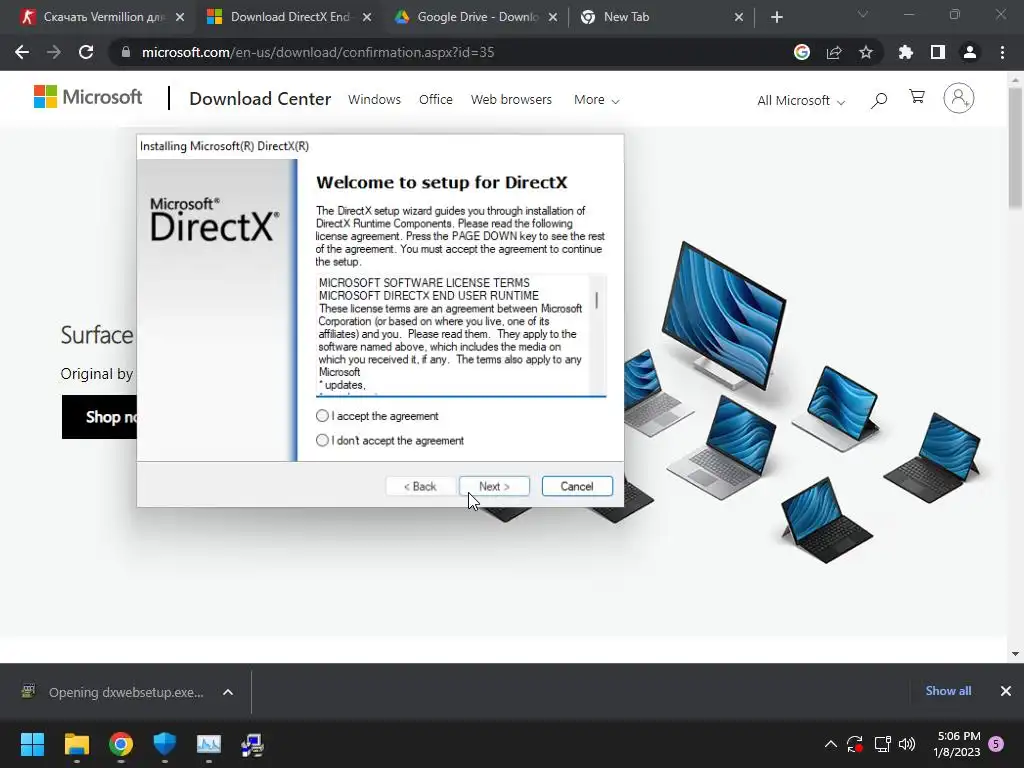Select 'I accept the agreement' radio button
1024x768 pixels.
(322, 416)
